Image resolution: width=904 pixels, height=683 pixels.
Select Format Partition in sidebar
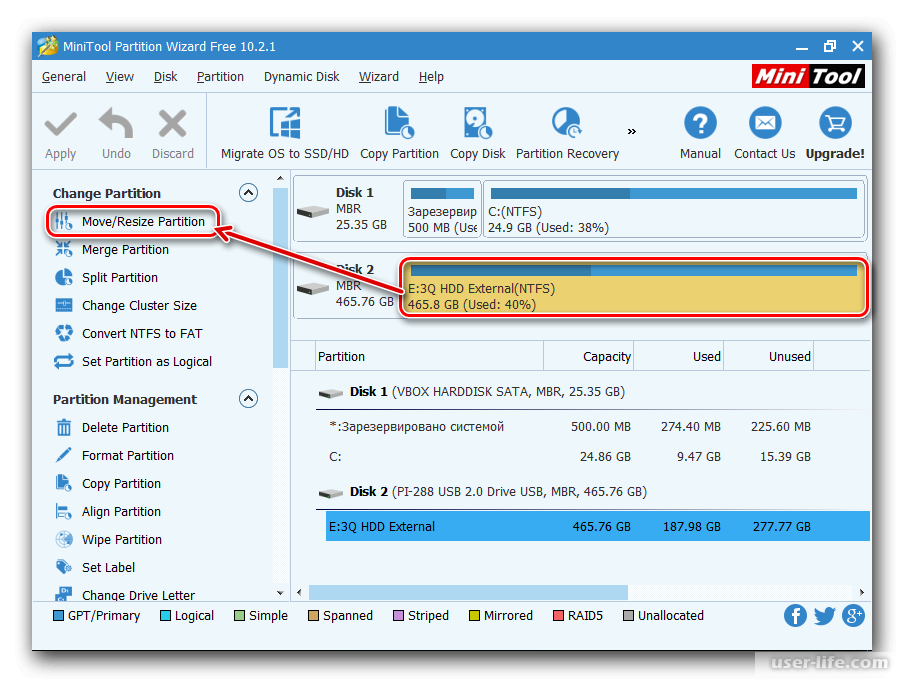pos(127,455)
